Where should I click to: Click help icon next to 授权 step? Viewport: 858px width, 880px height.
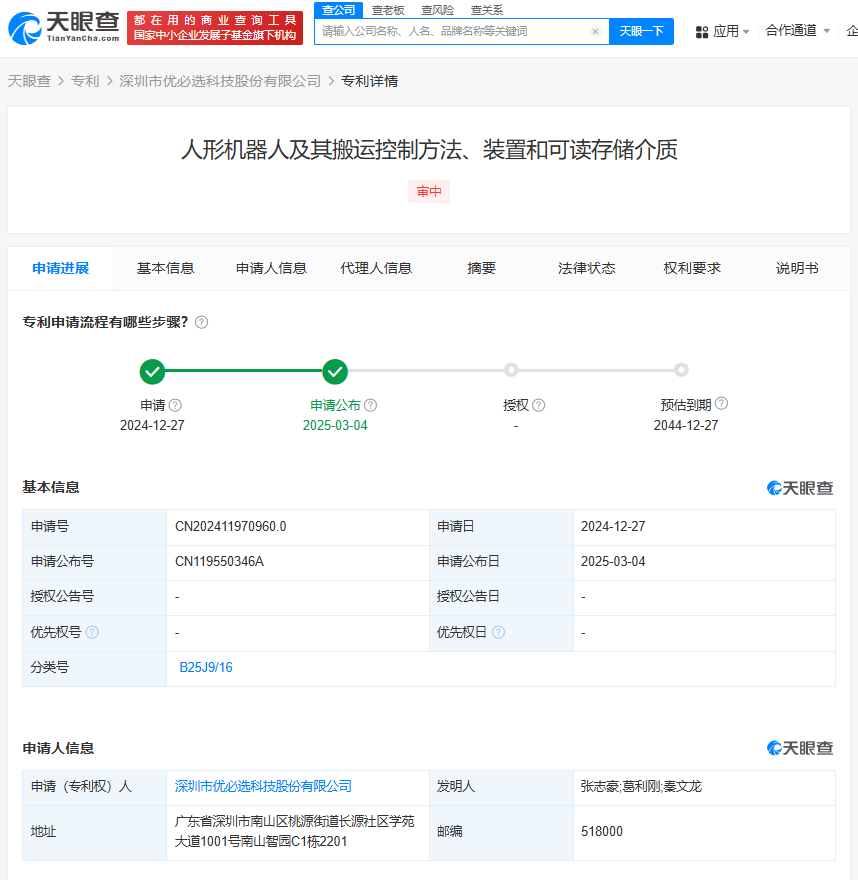(x=539, y=405)
